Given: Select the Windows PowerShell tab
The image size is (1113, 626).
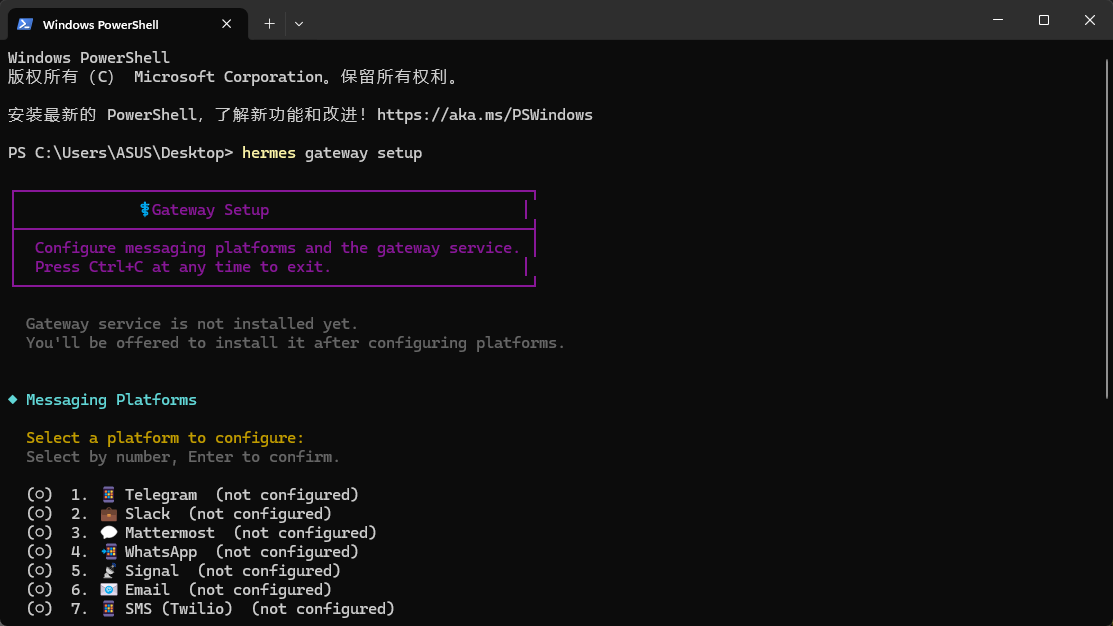Looking at the screenshot, I should [x=128, y=24].
